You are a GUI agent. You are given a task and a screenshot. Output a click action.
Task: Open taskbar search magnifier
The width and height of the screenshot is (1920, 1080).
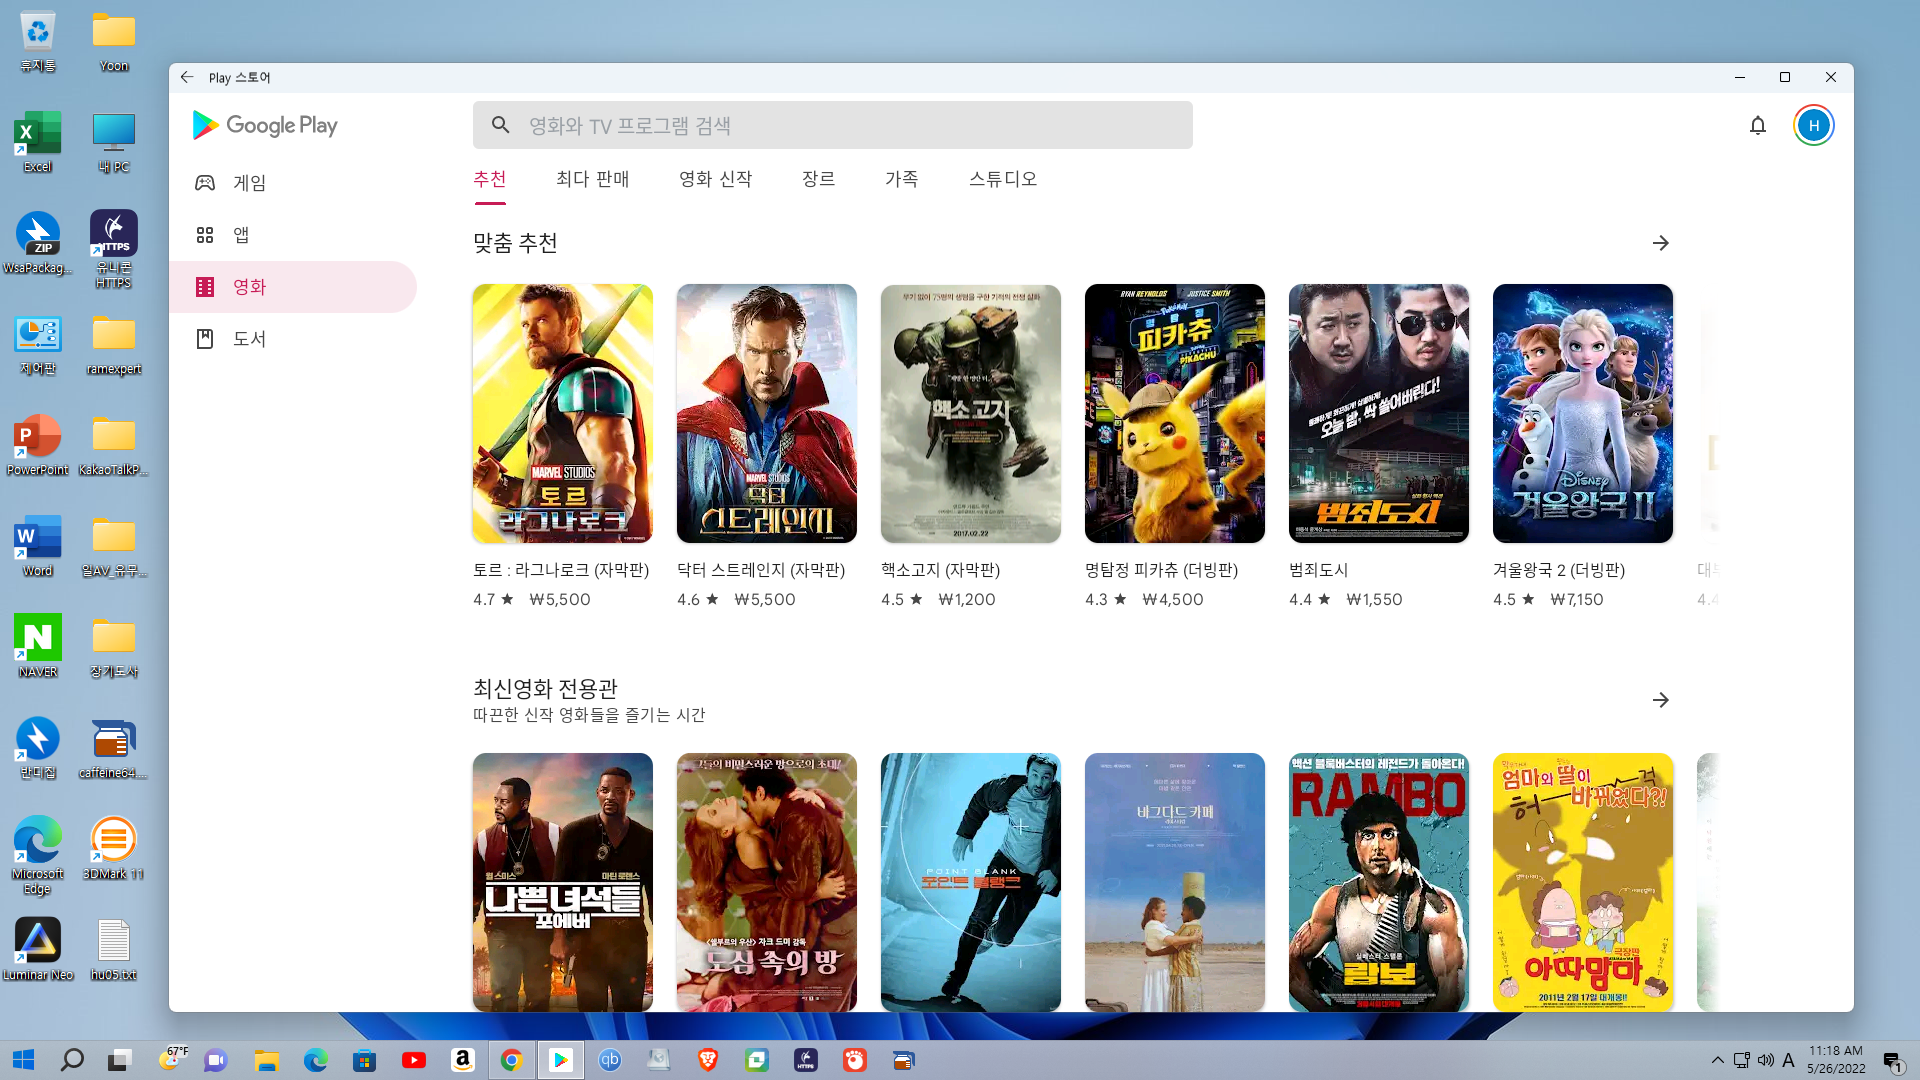72,1060
